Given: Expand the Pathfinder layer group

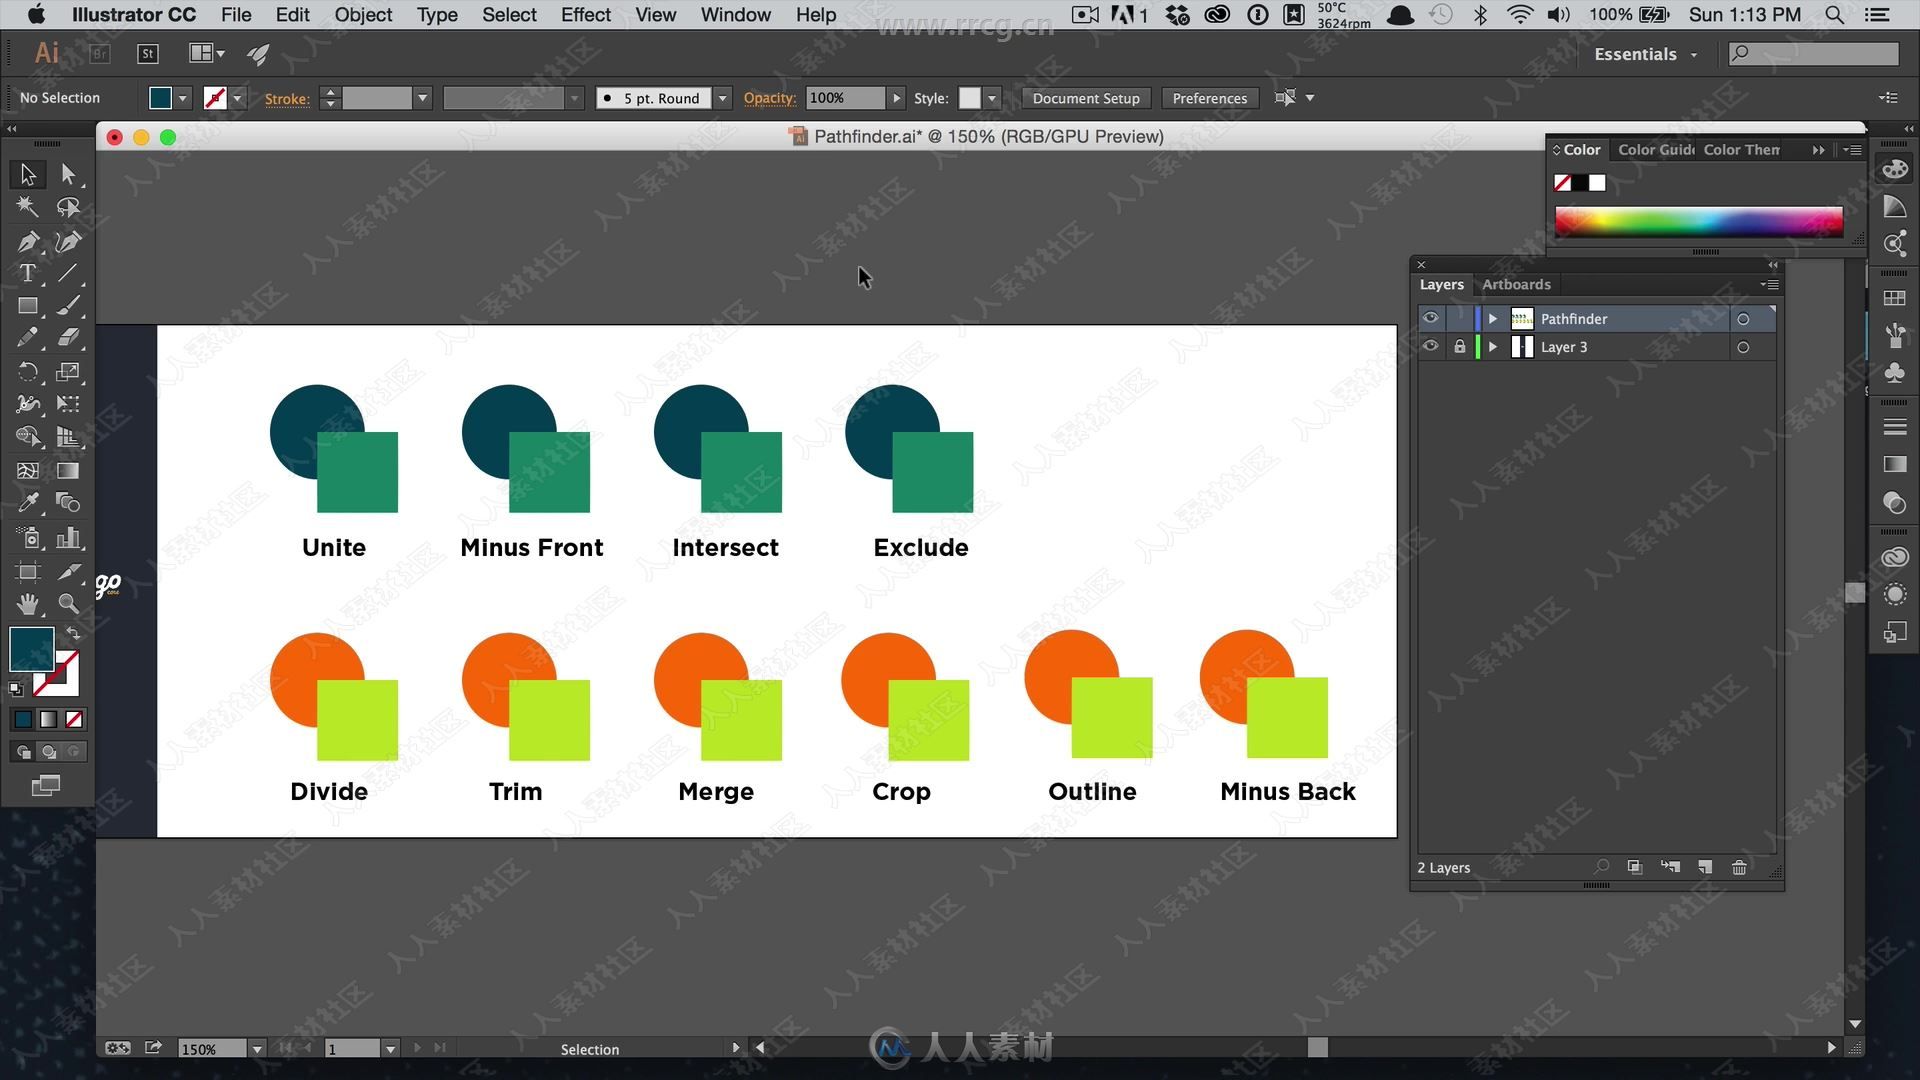Looking at the screenshot, I should click(1491, 318).
